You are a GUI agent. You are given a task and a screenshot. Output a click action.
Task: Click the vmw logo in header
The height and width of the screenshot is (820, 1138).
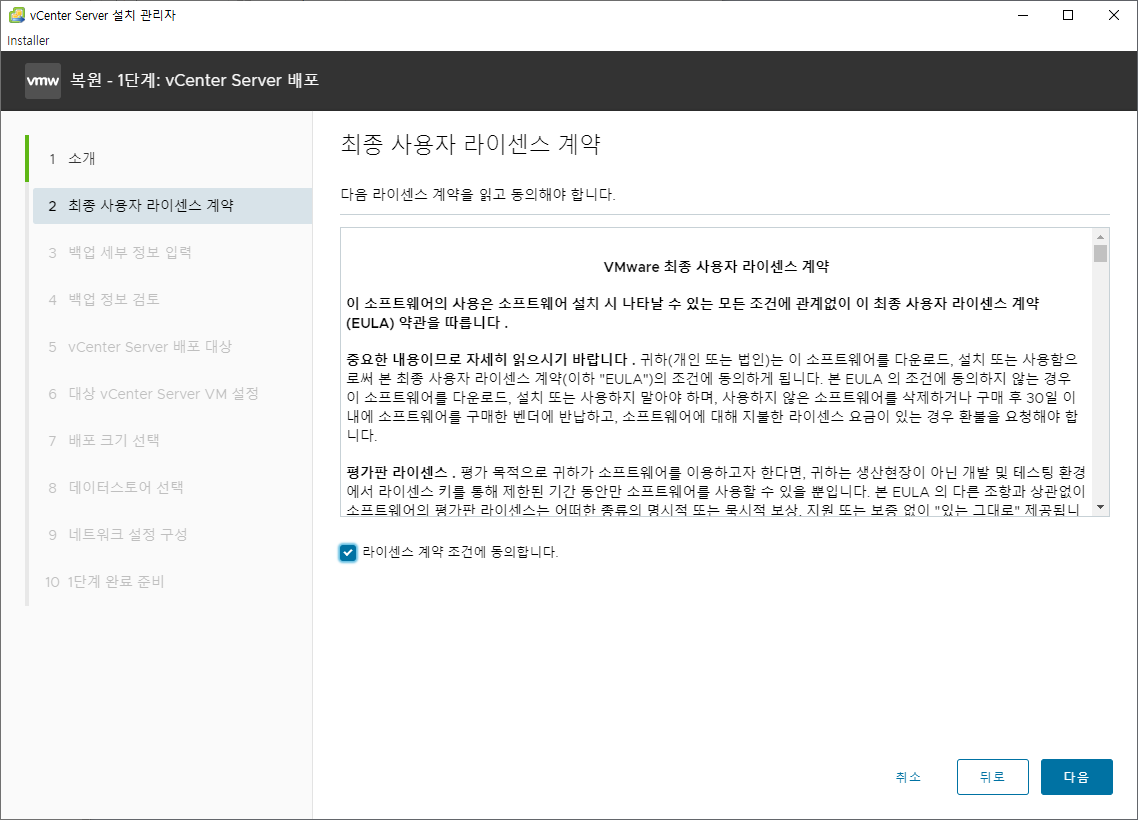43,81
